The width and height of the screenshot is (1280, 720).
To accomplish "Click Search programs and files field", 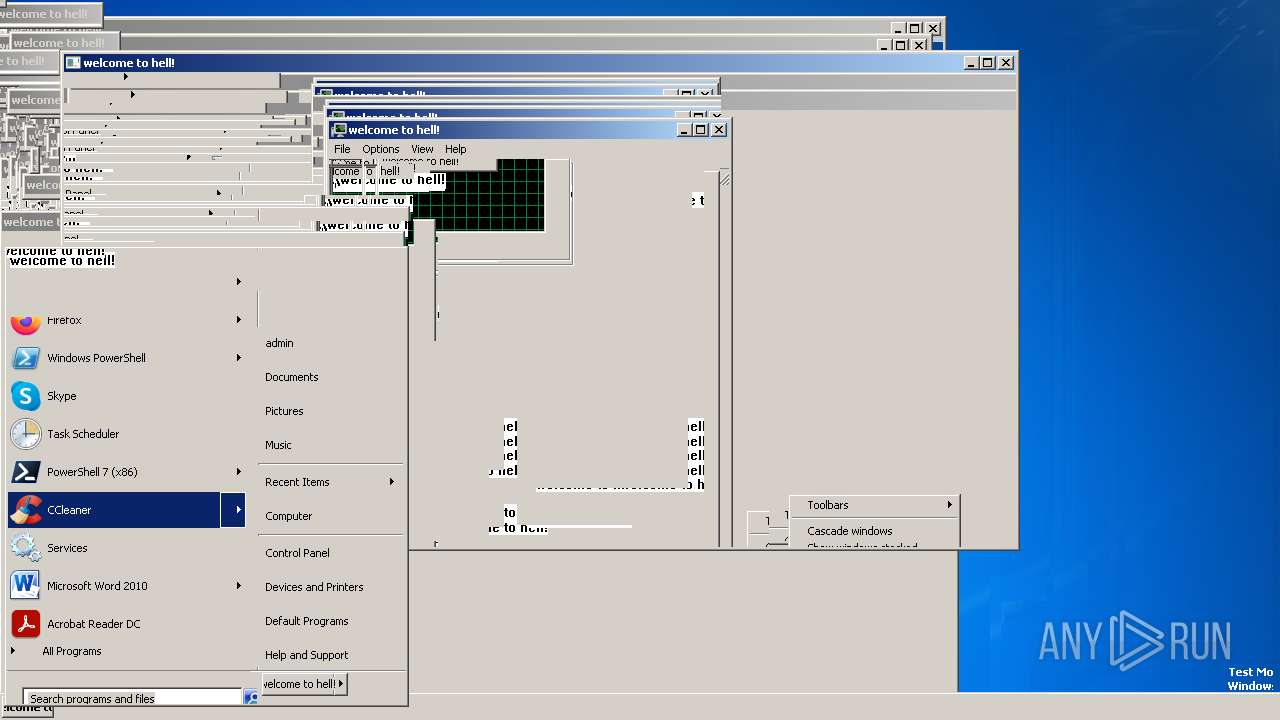I will point(132,698).
